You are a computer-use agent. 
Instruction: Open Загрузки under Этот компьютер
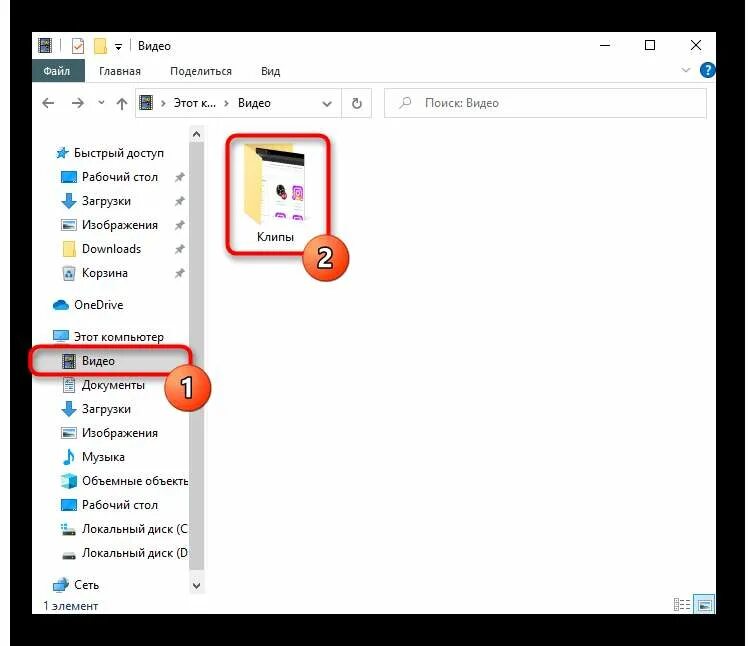[x=106, y=409]
